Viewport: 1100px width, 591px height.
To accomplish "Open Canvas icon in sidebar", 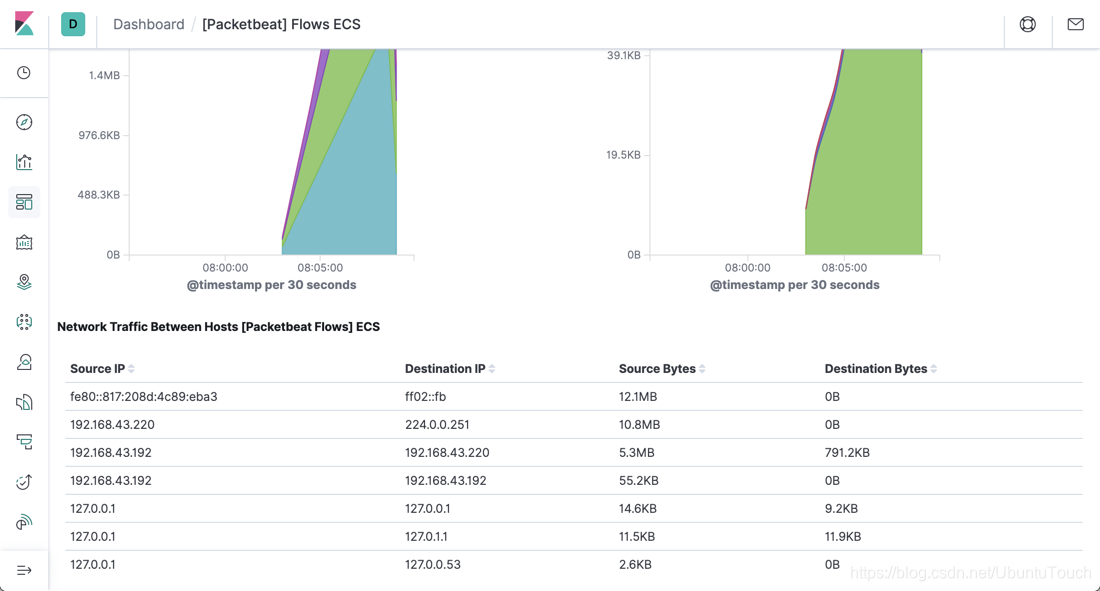I will [x=24, y=242].
